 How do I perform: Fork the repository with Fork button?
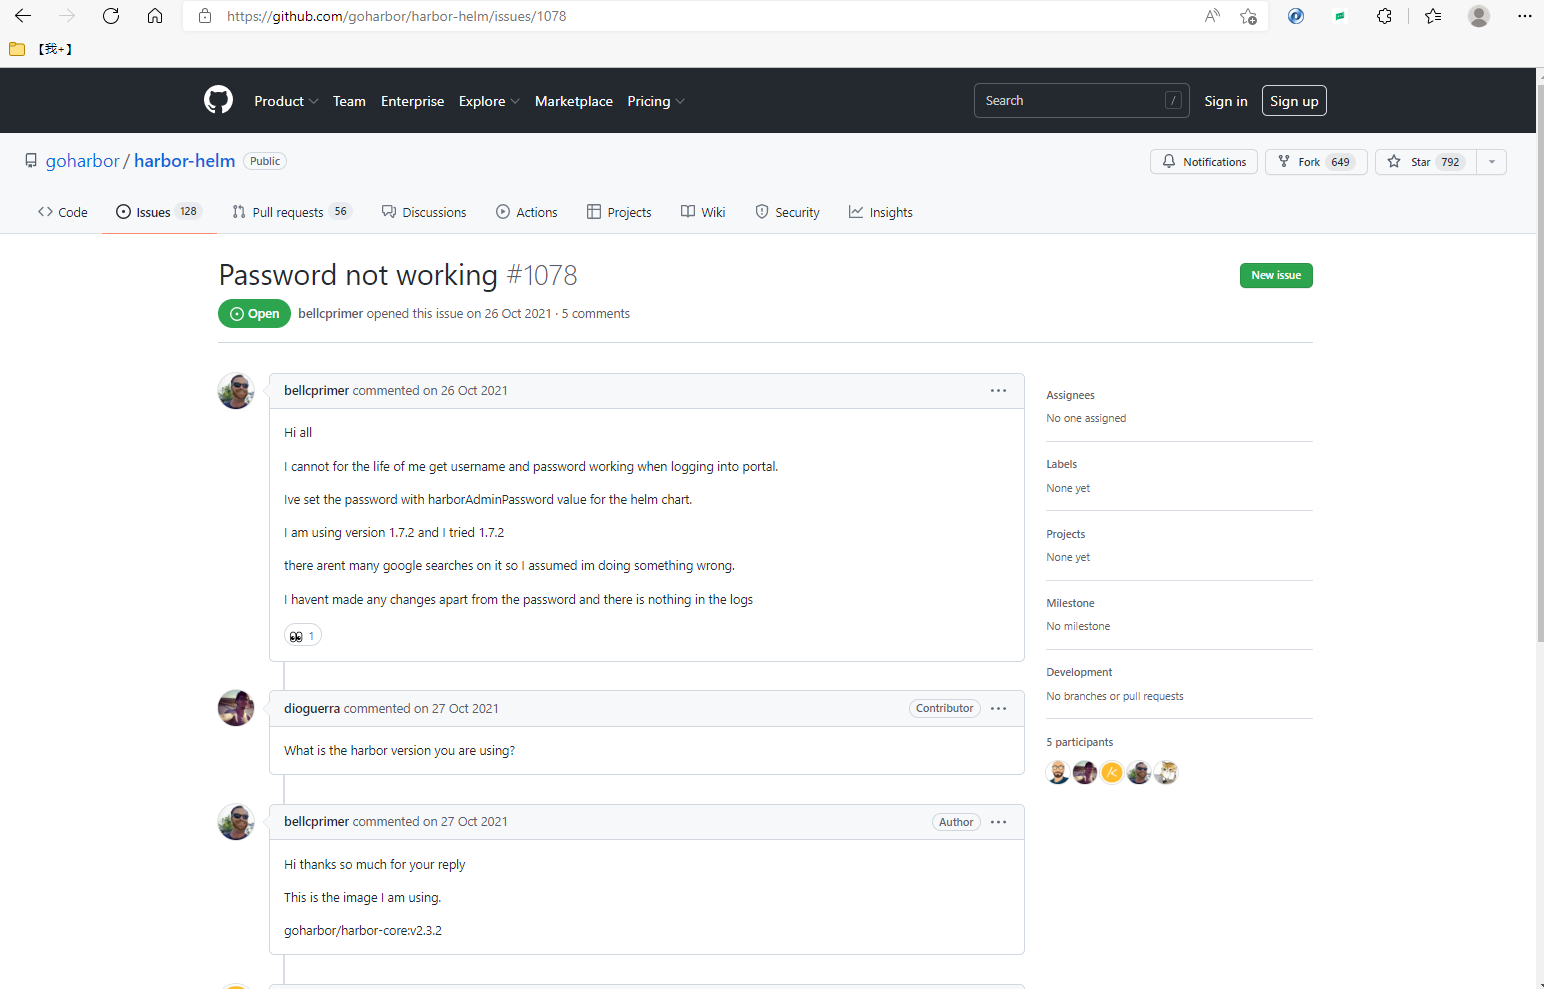(x=1316, y=162)
